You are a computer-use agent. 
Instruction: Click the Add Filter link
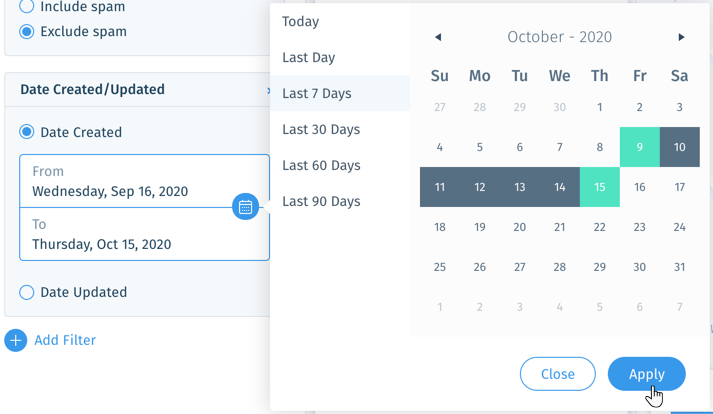pyautogui.click(x=65, y=340)
